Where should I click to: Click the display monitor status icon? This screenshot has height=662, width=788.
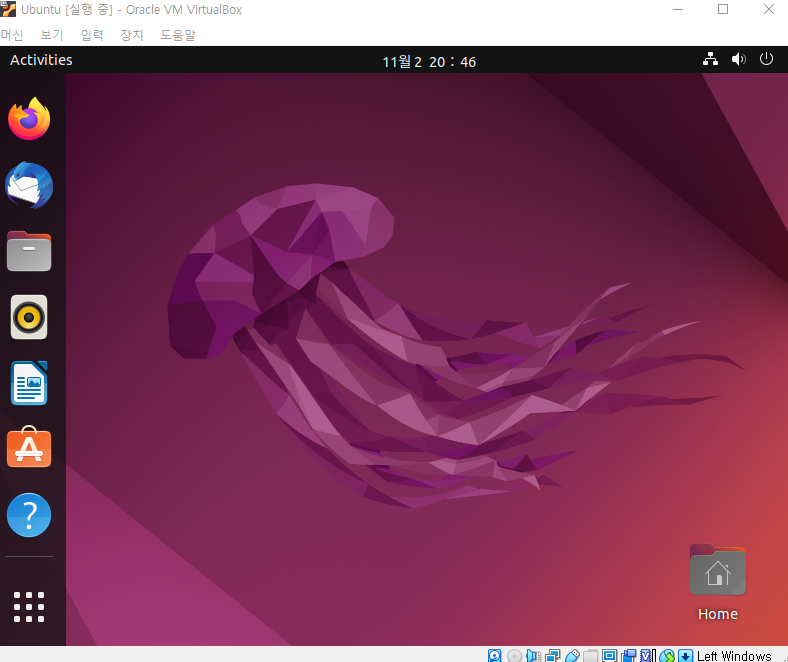point(610,655)
